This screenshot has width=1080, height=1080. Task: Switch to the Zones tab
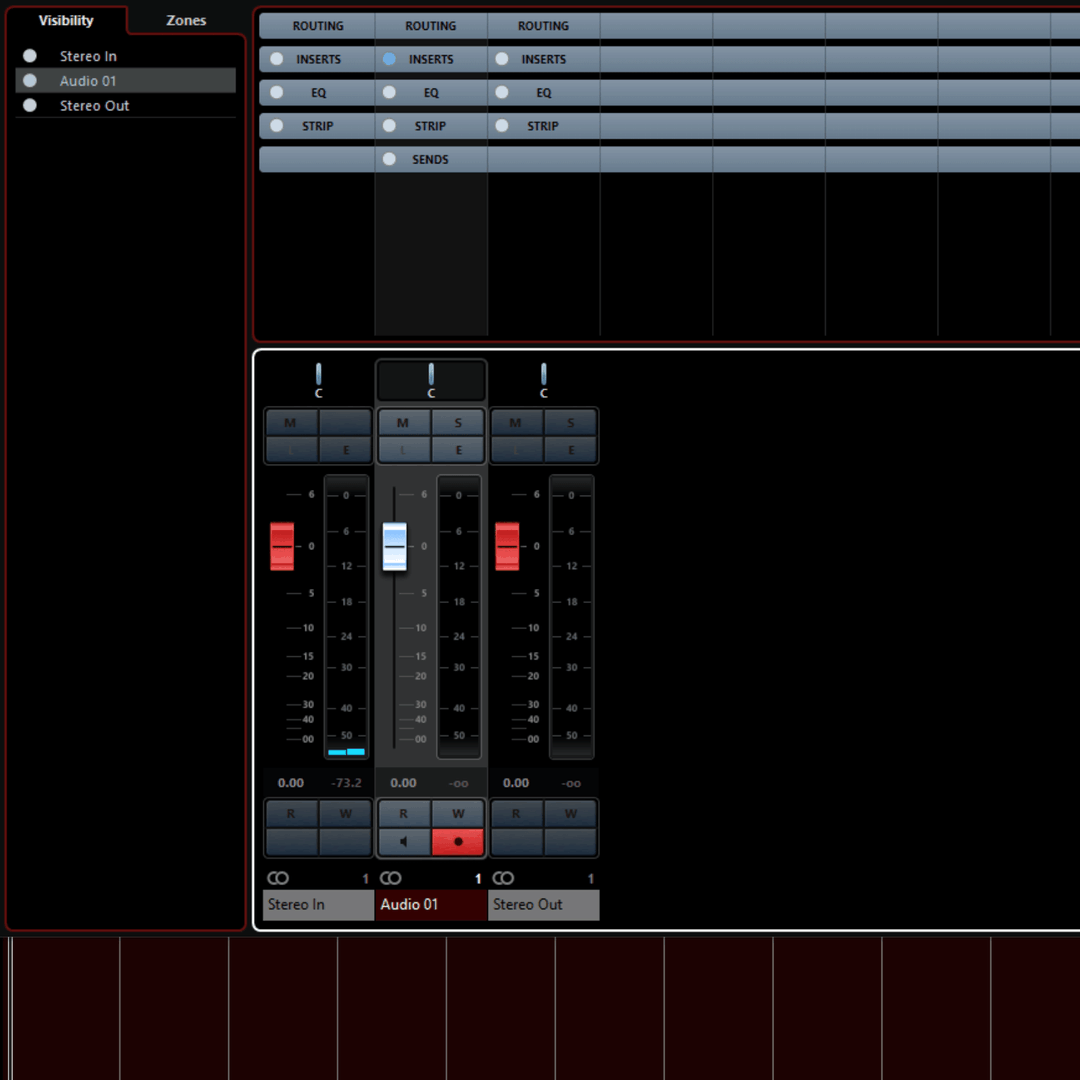pyautogui.click(x=185, y=20)
